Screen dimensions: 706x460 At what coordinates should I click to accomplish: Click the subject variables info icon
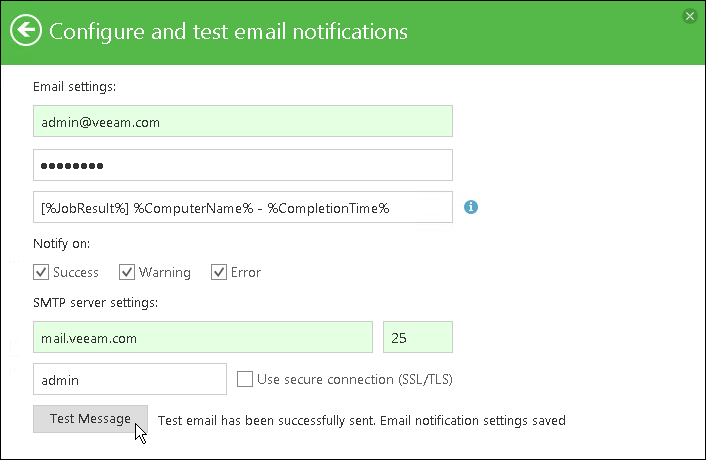coord(471,207)
